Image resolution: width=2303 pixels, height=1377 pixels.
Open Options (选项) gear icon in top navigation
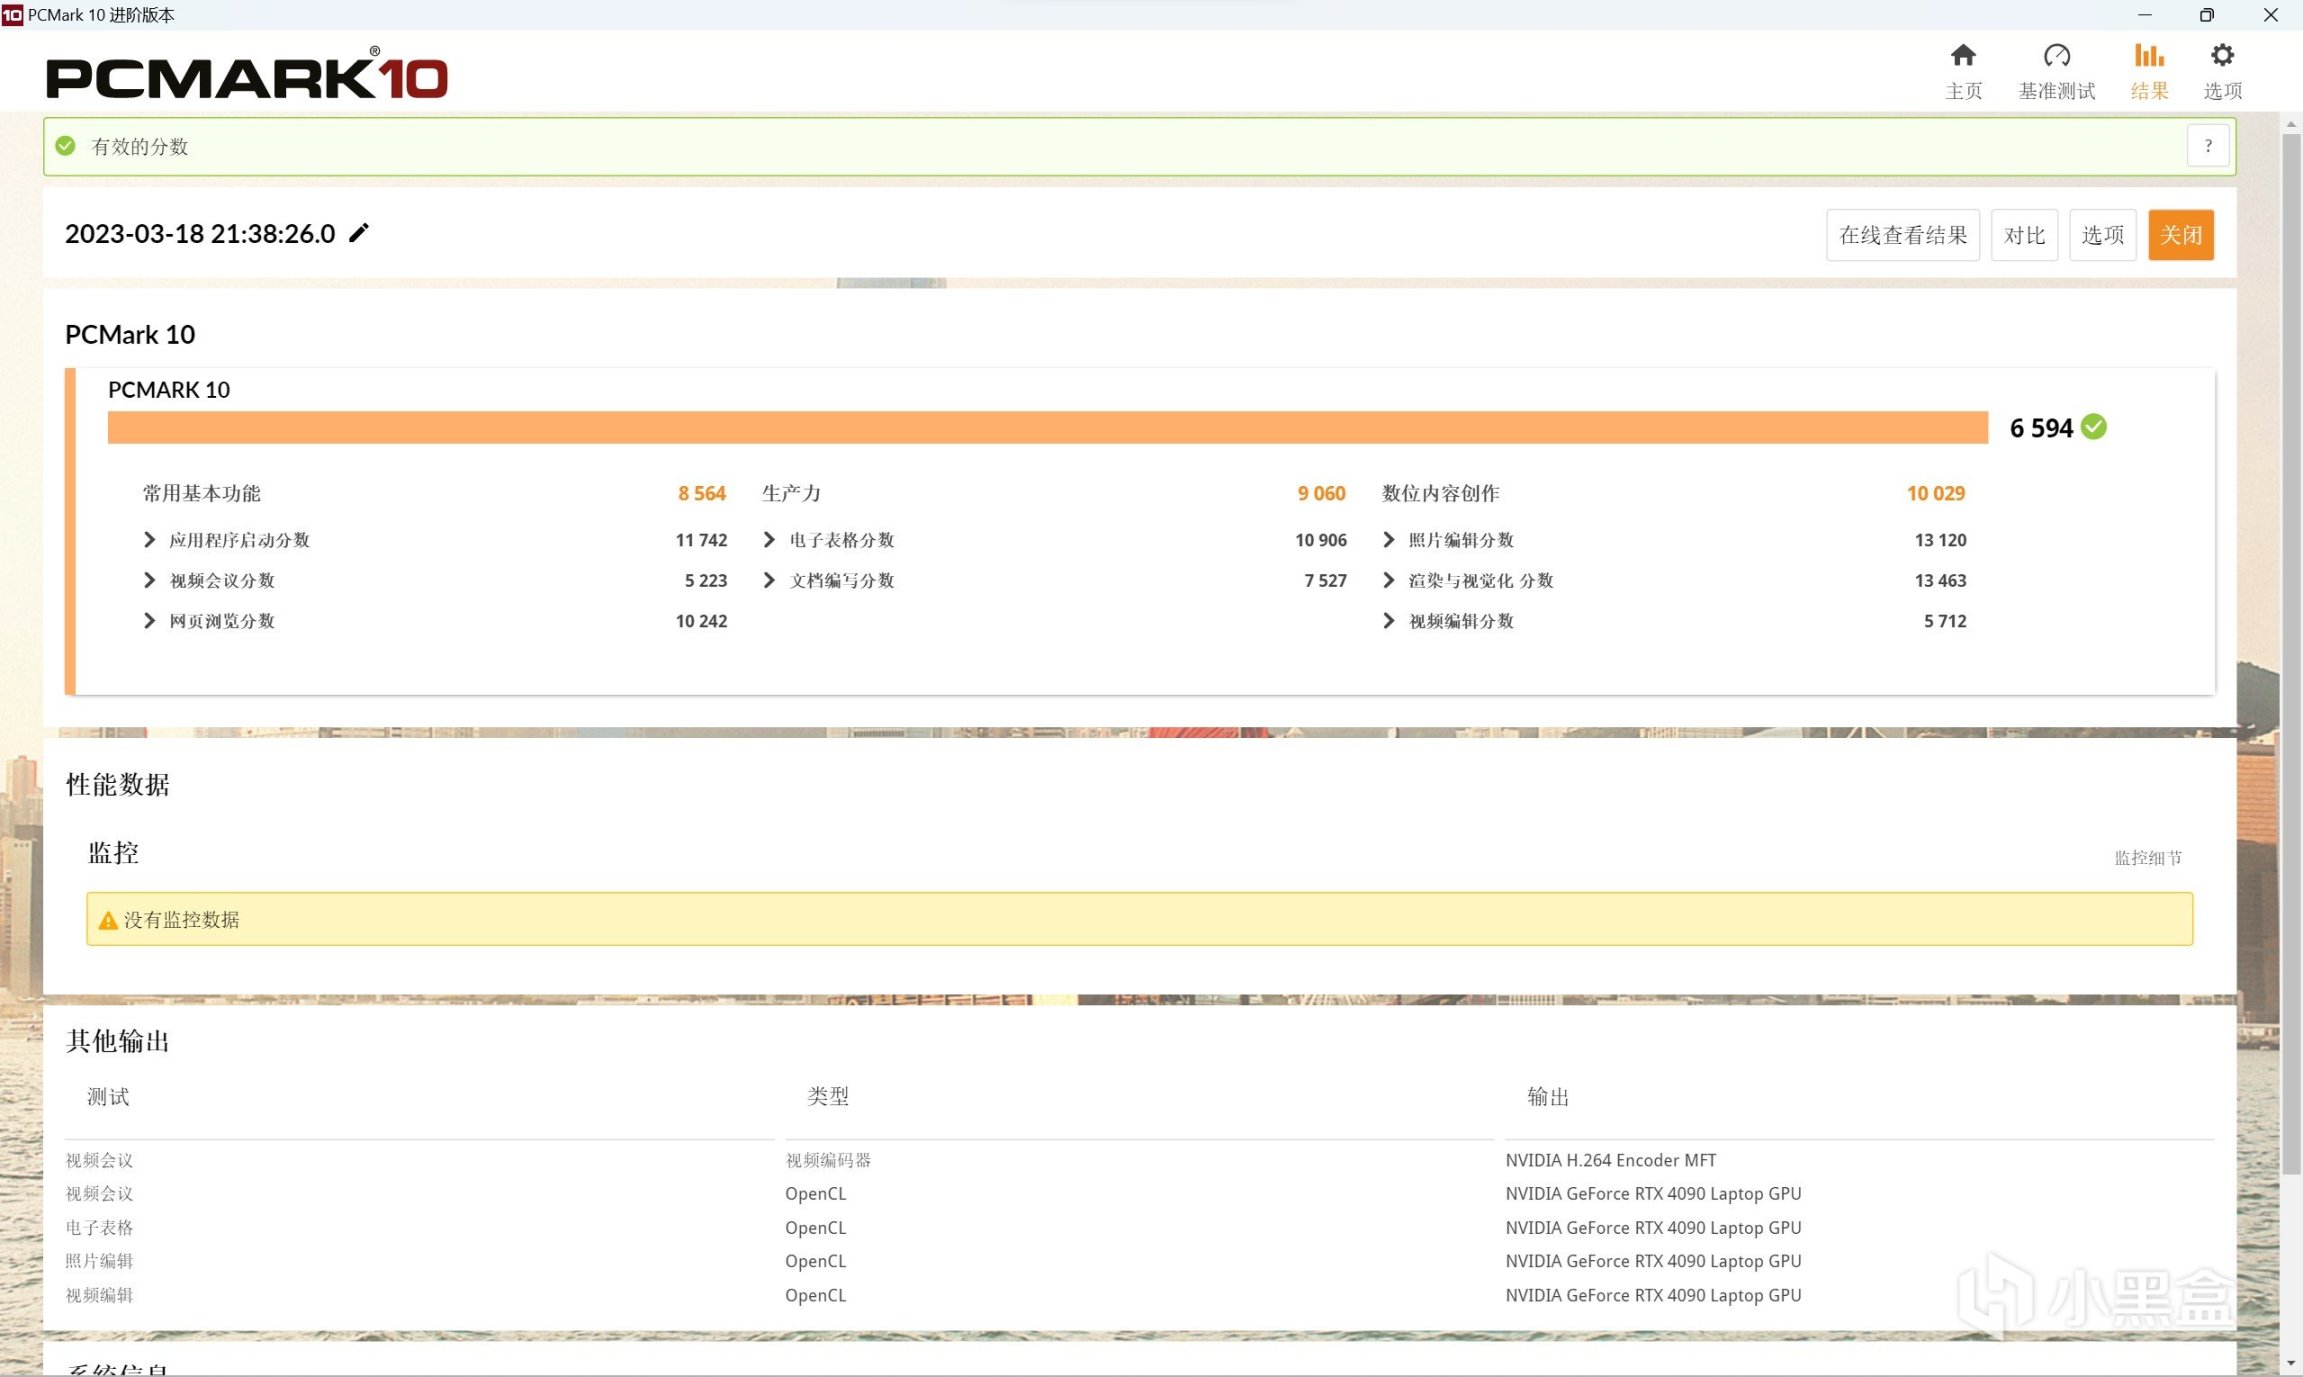pyautogui.click(x=2222, y=56)
